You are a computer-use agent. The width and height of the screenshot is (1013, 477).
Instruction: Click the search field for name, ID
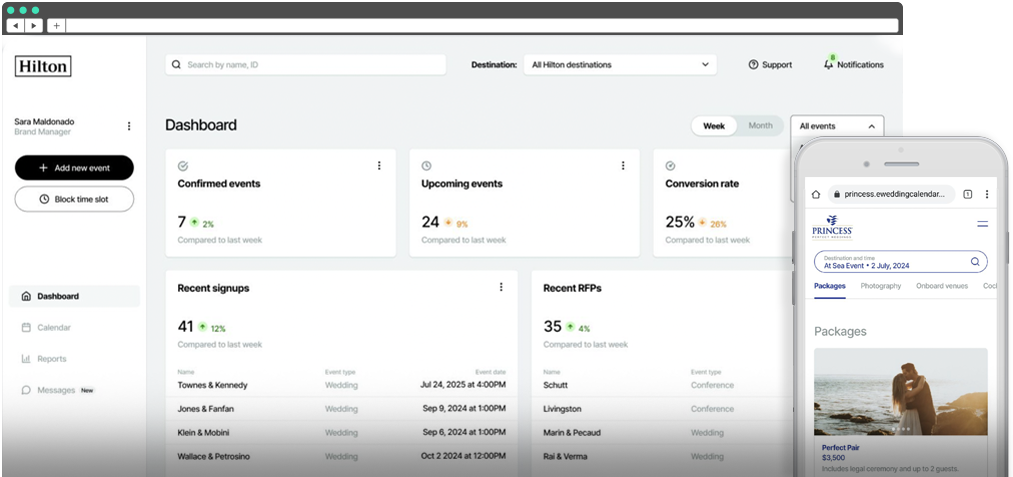306,65
